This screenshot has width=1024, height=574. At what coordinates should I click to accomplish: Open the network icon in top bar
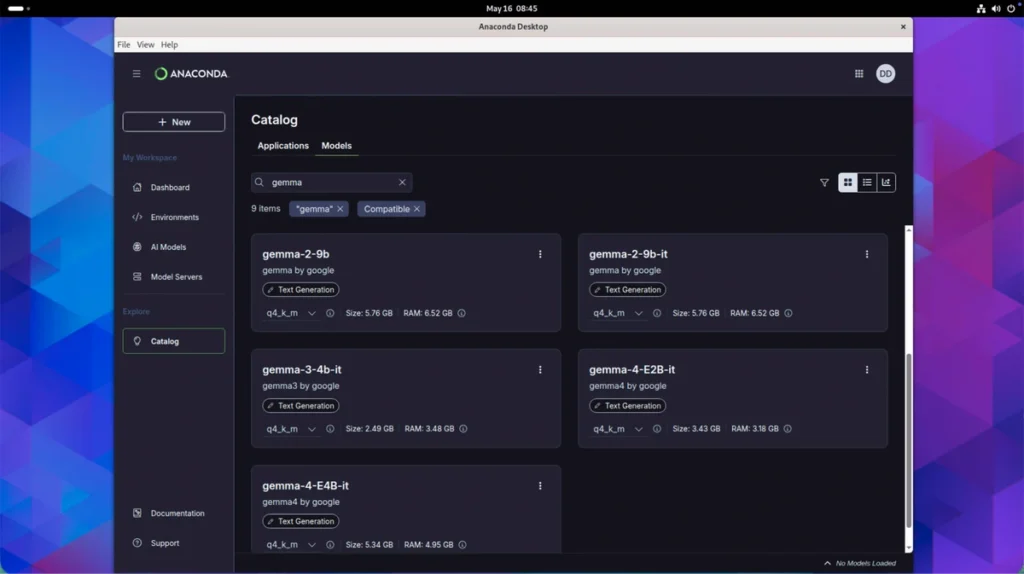tap(981, 8)
